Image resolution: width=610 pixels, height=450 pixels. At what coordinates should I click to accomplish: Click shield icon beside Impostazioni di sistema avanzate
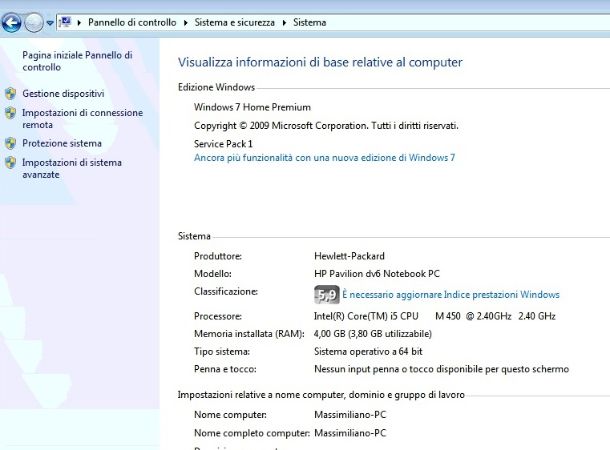pos(11,162)
